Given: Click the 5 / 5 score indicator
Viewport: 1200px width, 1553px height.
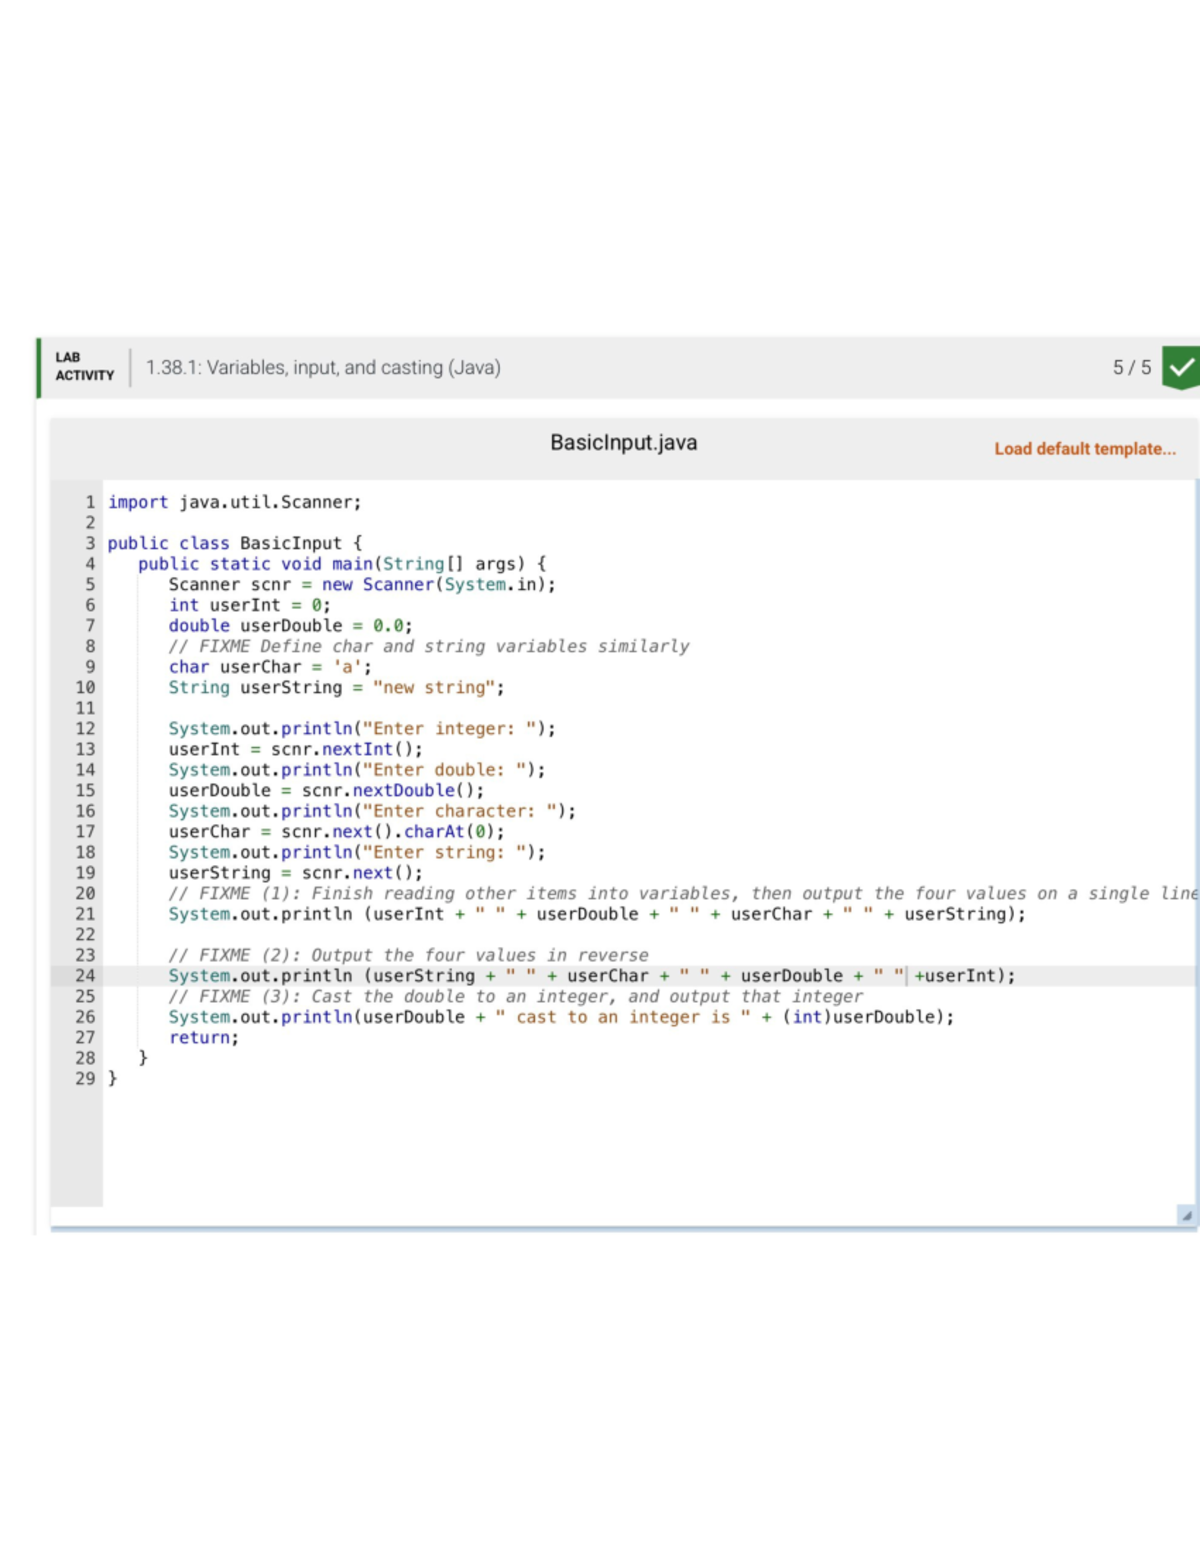Looking at the screenshot, I should pos(1131,367).
